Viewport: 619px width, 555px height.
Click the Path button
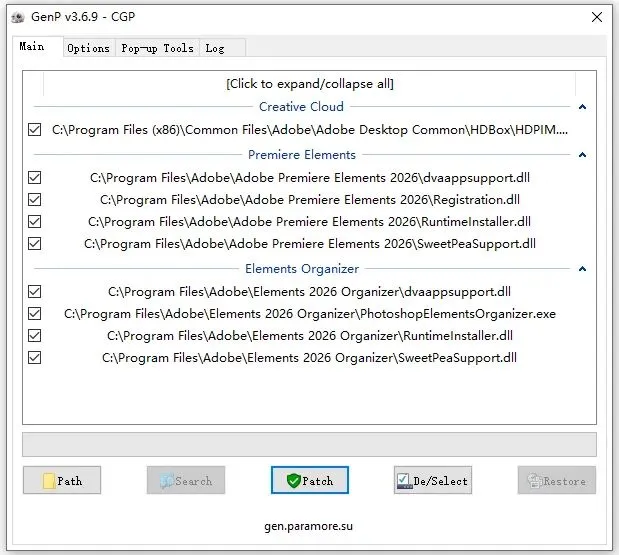[x=62, y=480]
